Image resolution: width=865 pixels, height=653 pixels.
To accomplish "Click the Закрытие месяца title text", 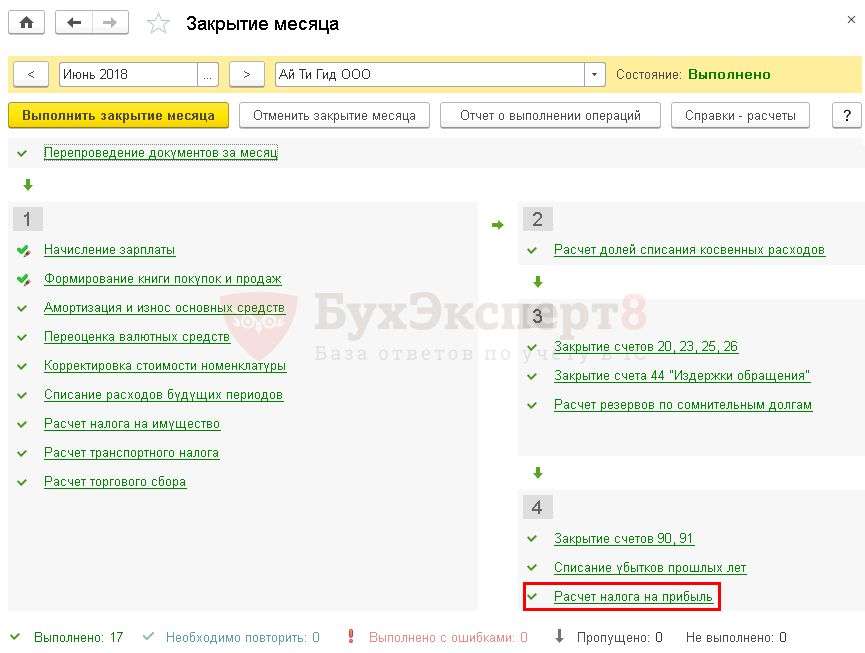I will coord(263,24).
